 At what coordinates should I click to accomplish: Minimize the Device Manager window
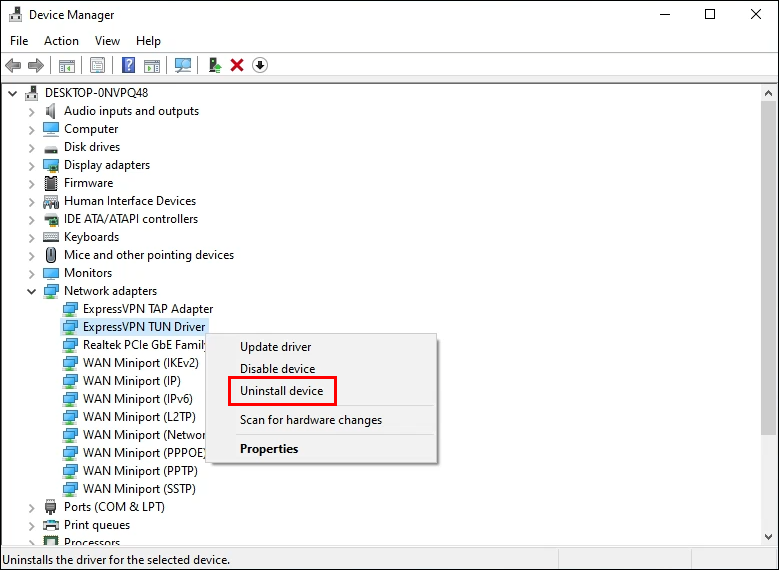click(x=665, y=14)
